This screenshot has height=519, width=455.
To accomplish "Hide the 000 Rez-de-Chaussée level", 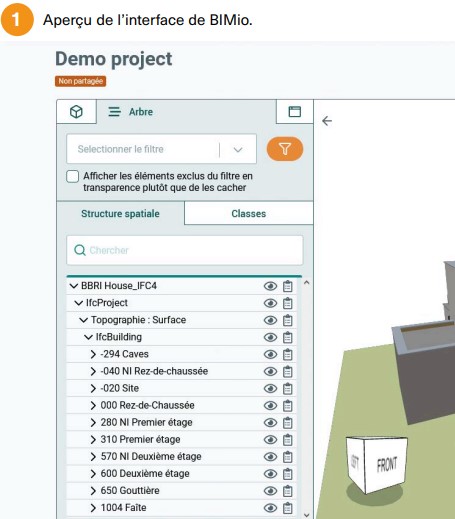I will pyautogui.click(x=270, y=406).
